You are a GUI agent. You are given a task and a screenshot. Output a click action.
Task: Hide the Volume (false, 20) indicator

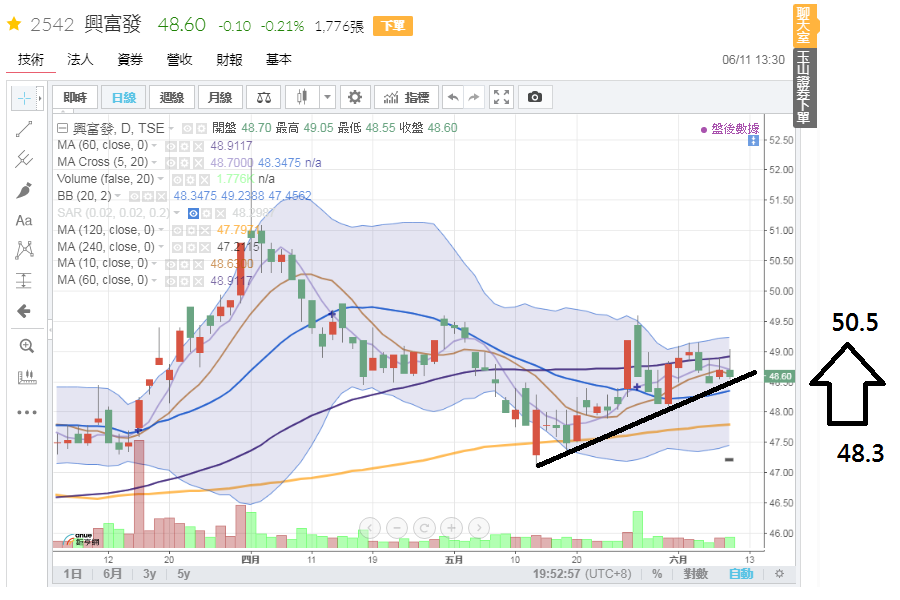pyautogui.click(x=178, y=180)
